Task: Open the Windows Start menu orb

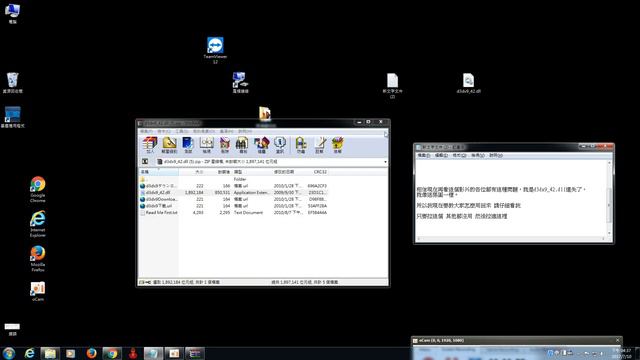Action: (x=8, y=353)
